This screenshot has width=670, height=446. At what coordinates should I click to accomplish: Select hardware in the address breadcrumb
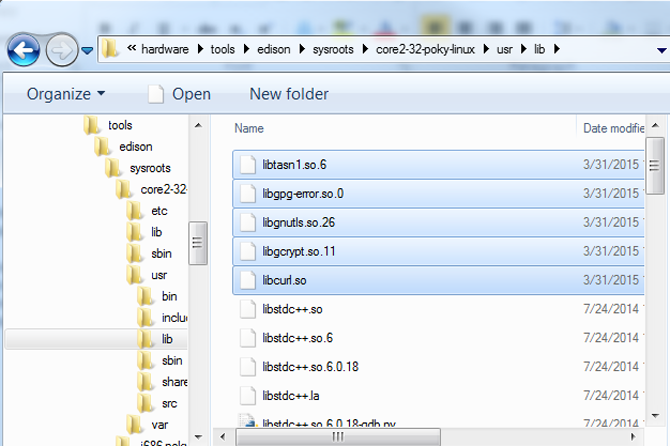tap(165, 49)
